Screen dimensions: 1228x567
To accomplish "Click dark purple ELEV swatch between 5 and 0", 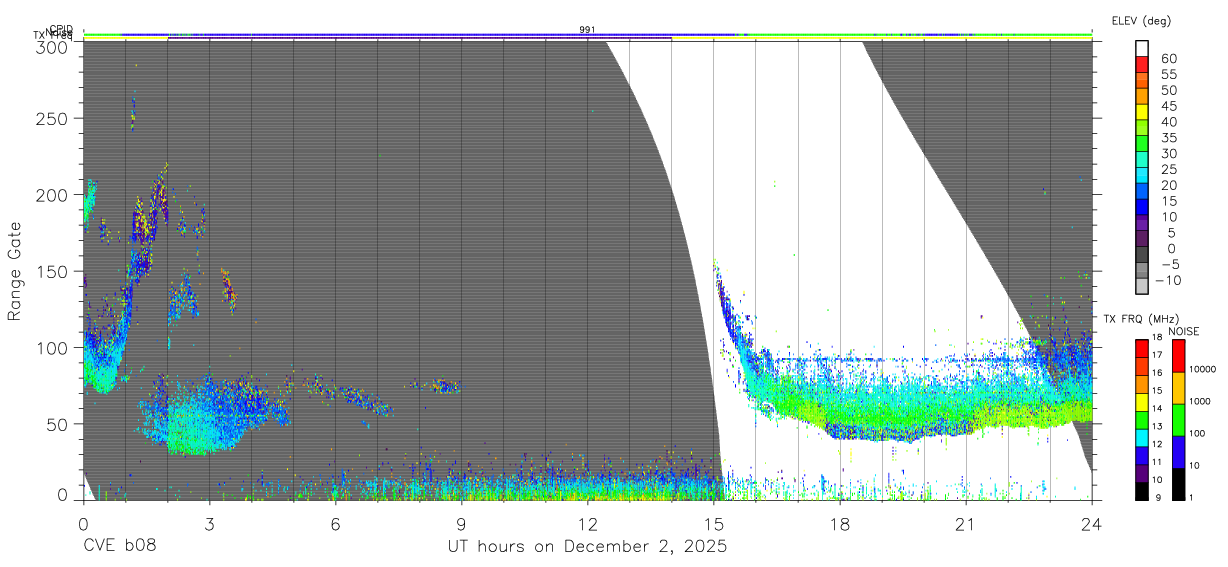I will click(x=1142, y=239).
